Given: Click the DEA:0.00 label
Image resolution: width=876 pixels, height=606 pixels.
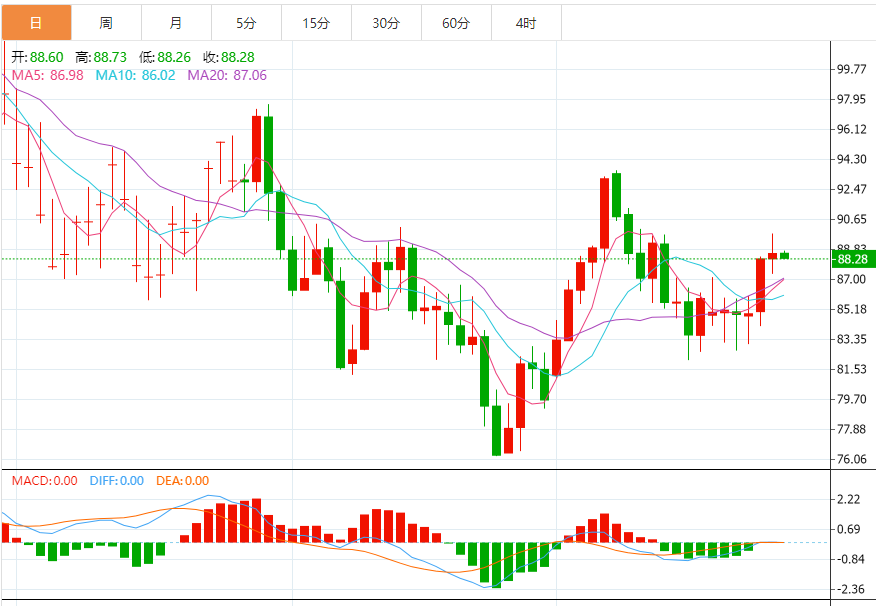Looking at the screenshot, I should (183, 481).
